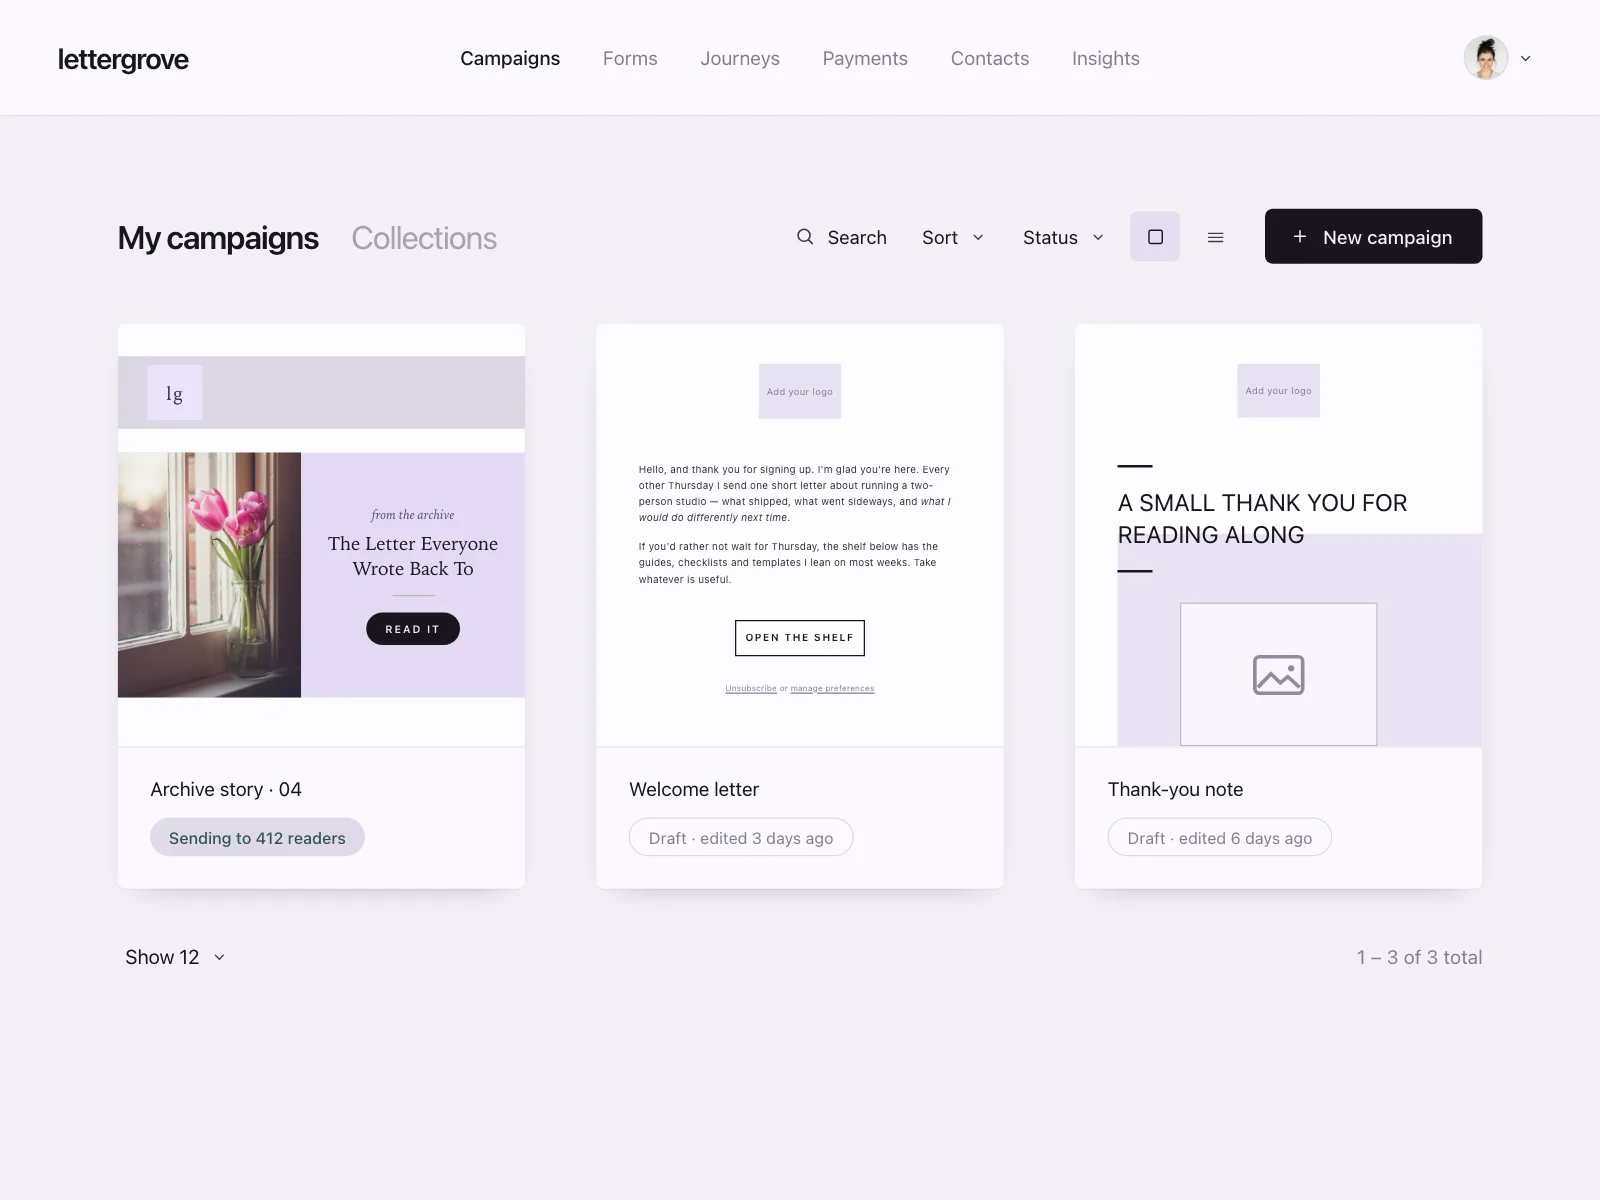Image resolution: width=1600 pixels, height=1200 pixels.
Task: Switch to grid view
Action: [x=1155, y=237]
